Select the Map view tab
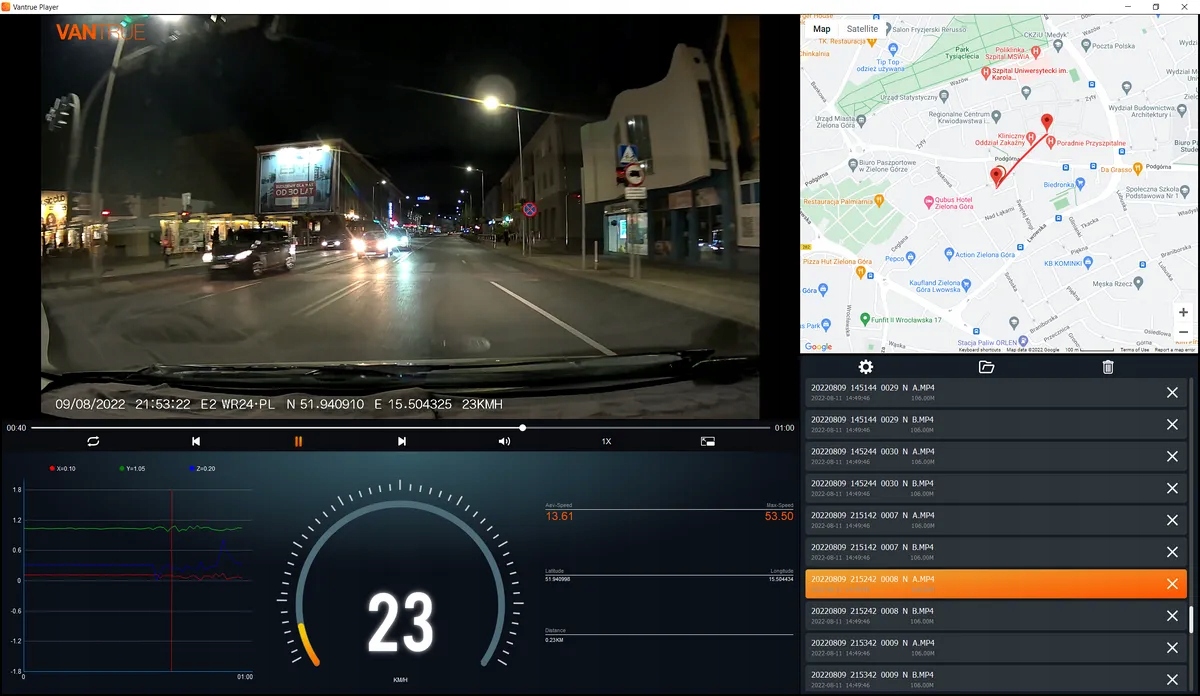Viewport: 1200px width, 696px height. [x=822, y=29]
